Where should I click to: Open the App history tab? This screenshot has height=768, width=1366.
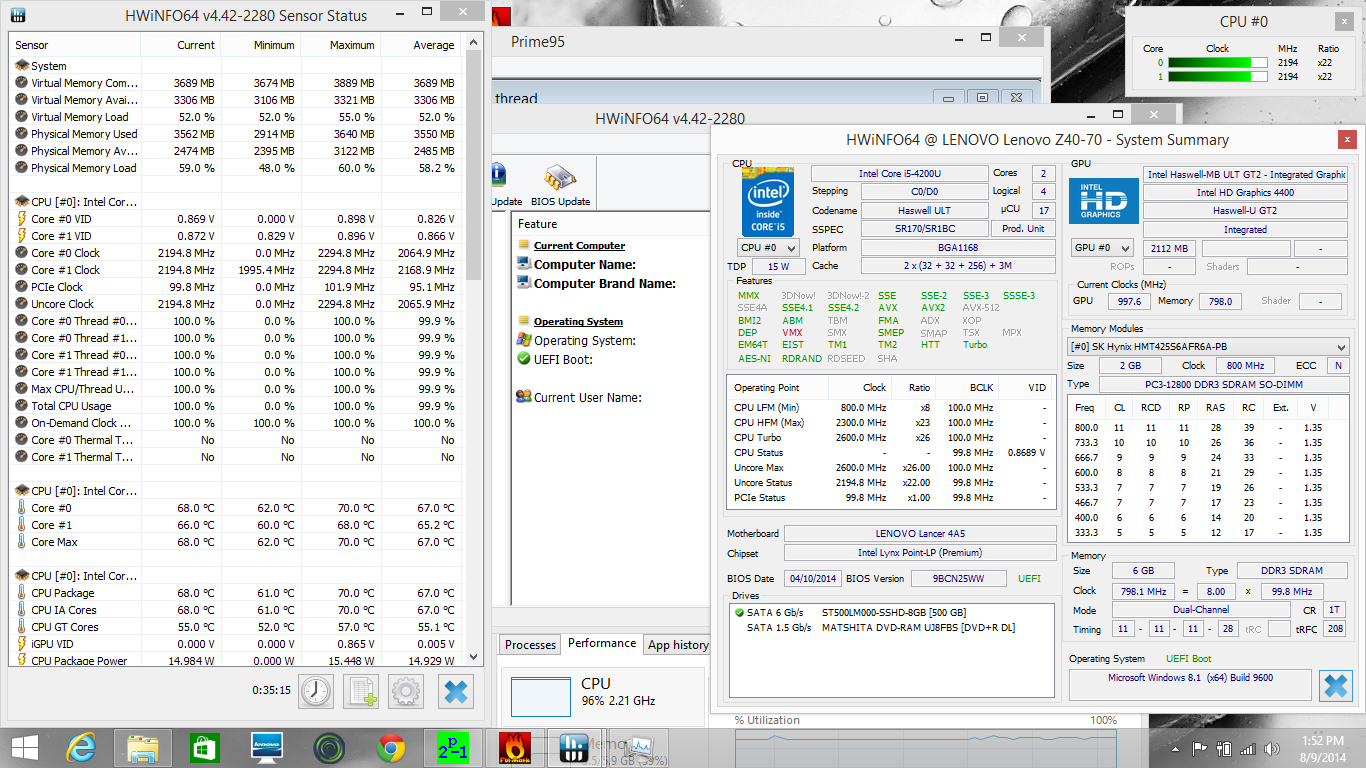pyautogui.click(x=678, y=645)
